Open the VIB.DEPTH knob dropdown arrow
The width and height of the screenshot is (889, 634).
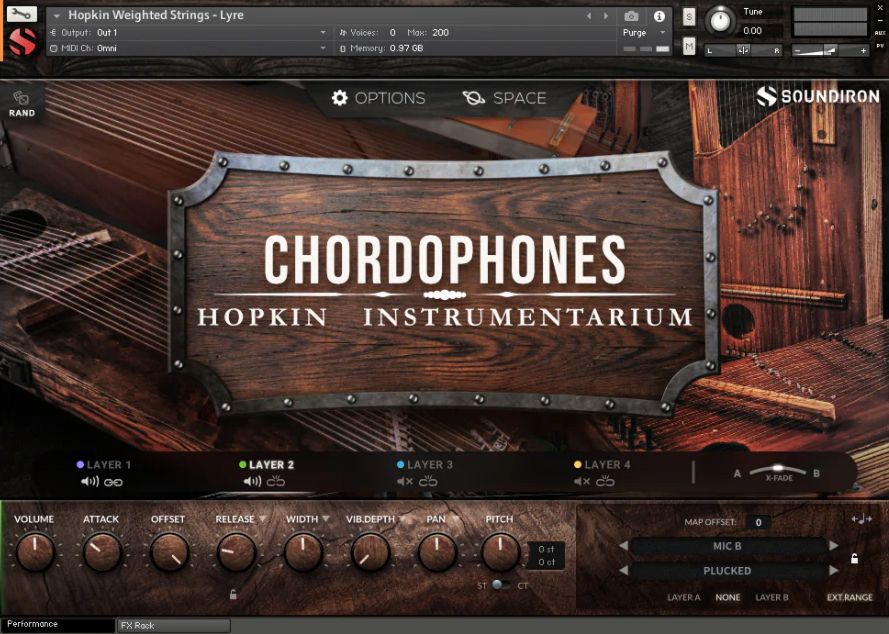point(403,519)
